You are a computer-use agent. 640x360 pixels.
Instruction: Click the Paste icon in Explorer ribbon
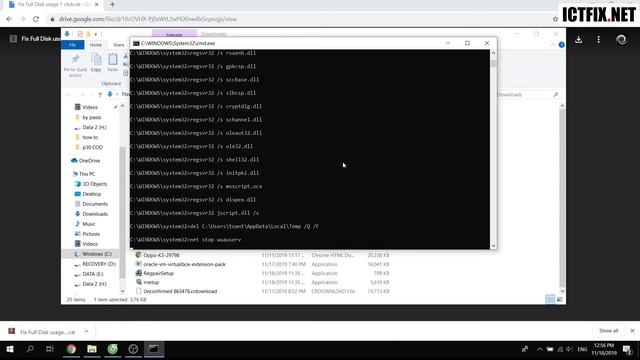113,62
